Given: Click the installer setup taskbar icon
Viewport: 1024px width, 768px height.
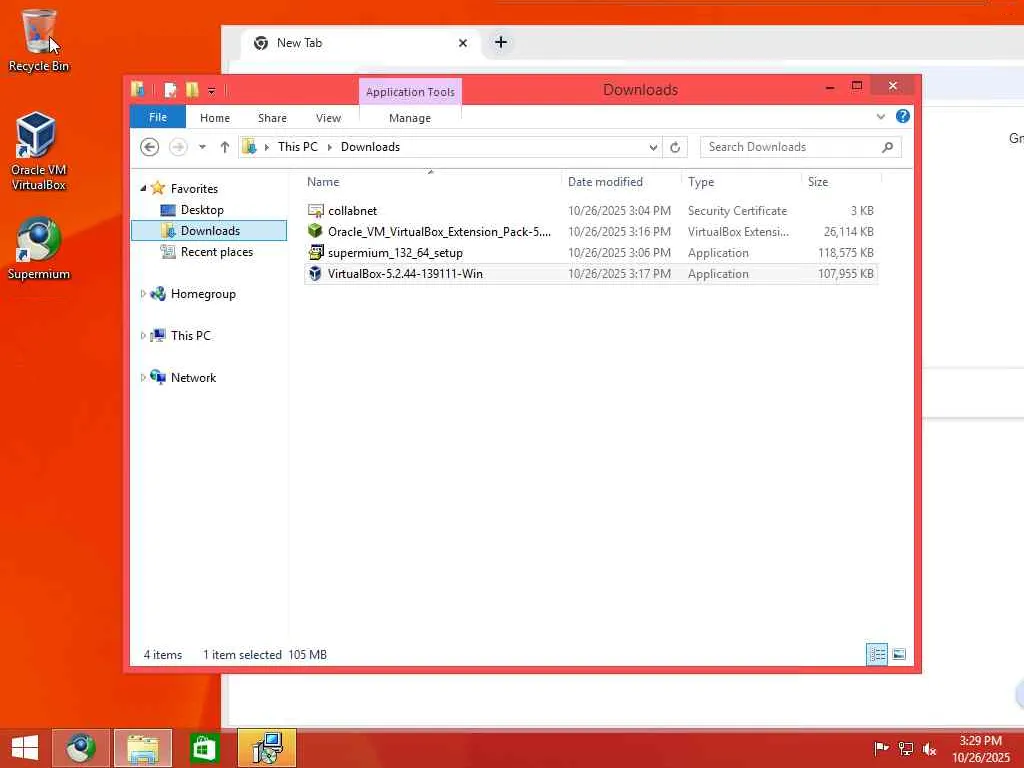Looking at the screenshot, I should [x=266, y=748].
